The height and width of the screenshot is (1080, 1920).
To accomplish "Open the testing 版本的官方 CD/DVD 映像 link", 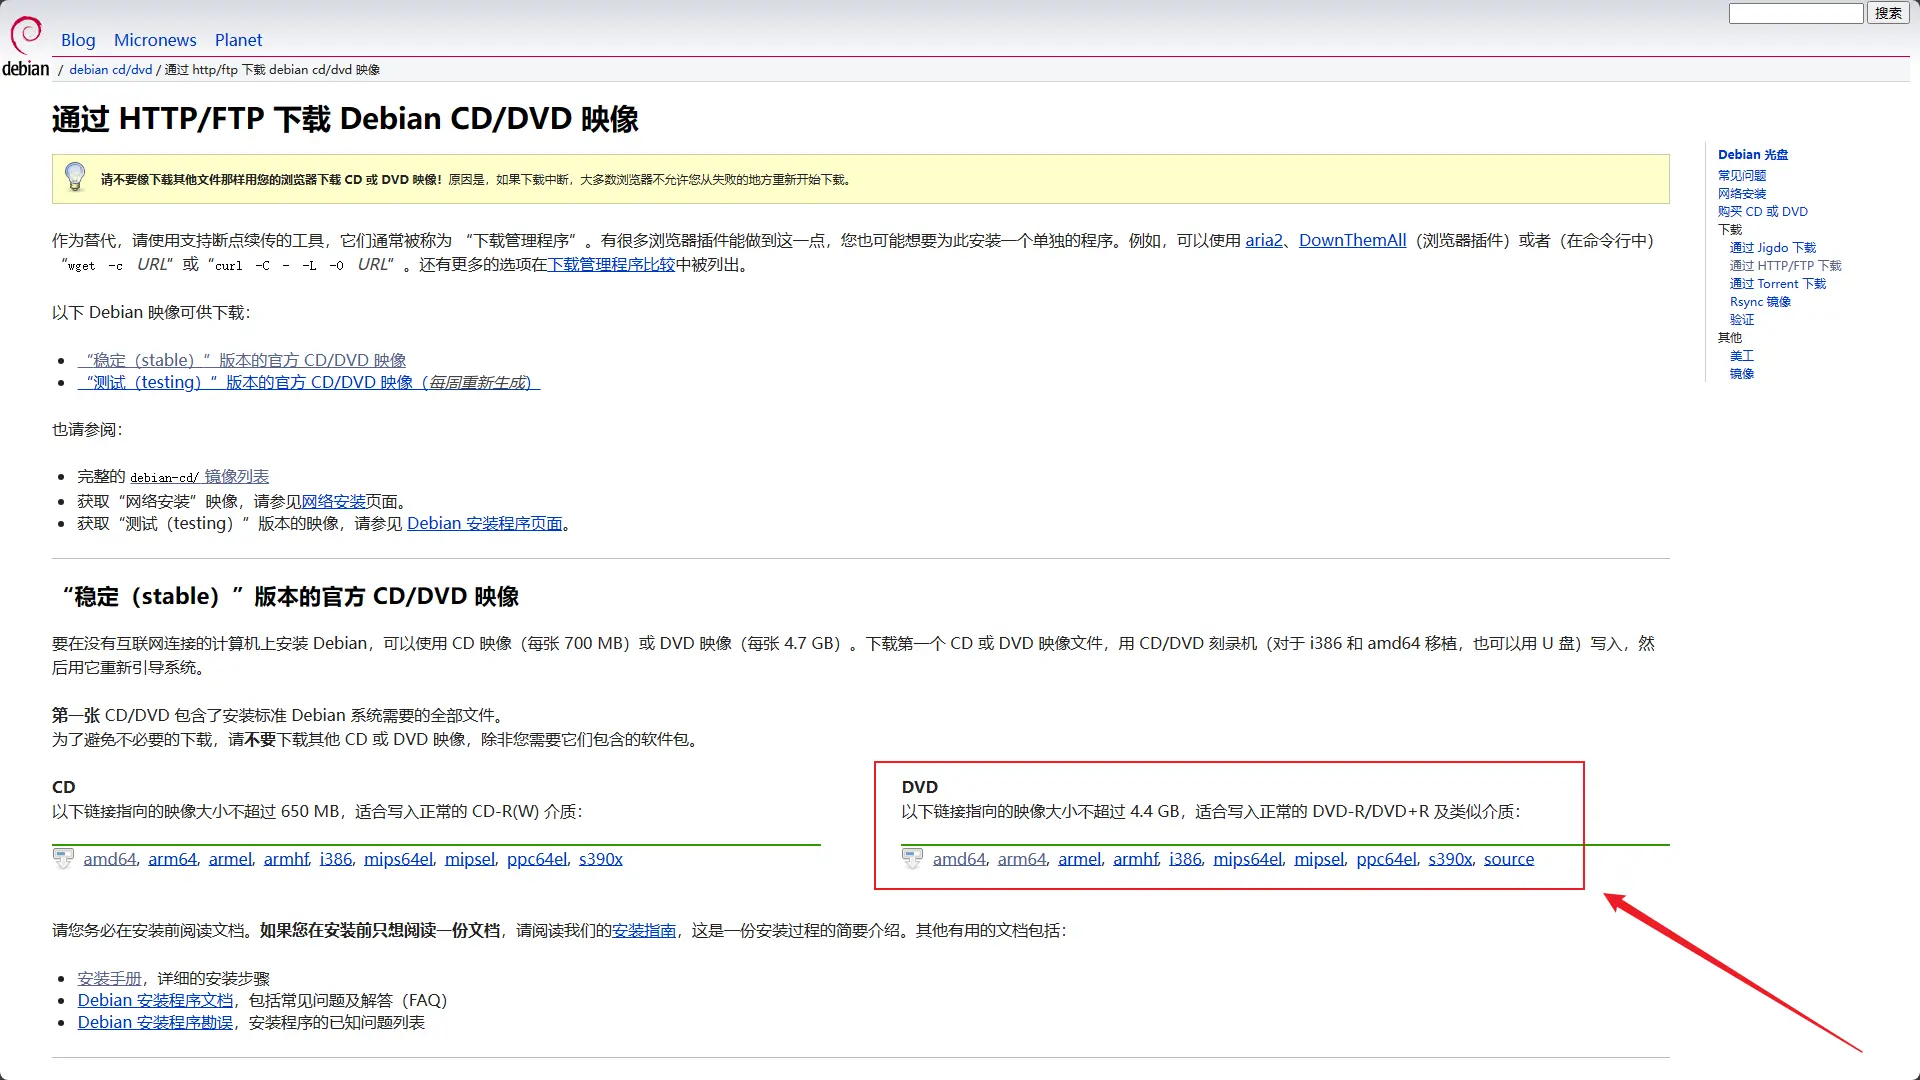I will [x=309, y=382].
